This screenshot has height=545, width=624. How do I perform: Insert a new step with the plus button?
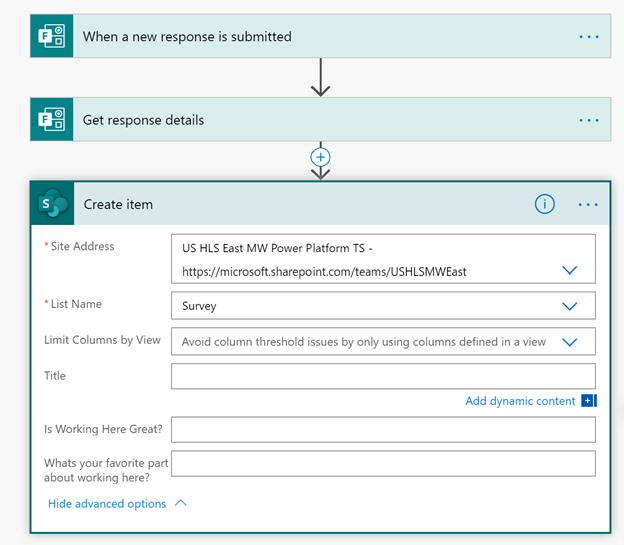(x=320, y=157)
